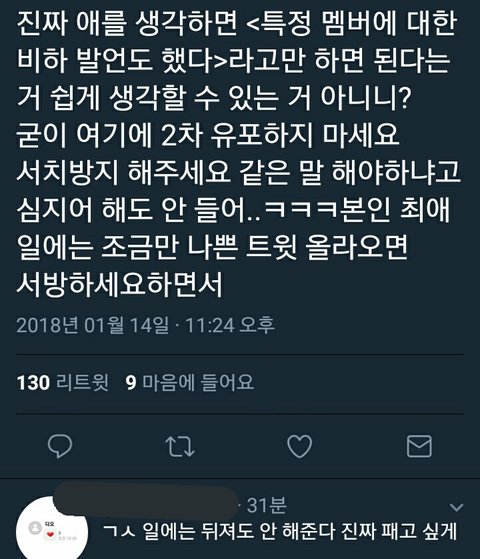Image resolution: width=480 pixels, height=559 pixels.
Task: Open the reply author's round profile avatar
Action: point(52,528)
